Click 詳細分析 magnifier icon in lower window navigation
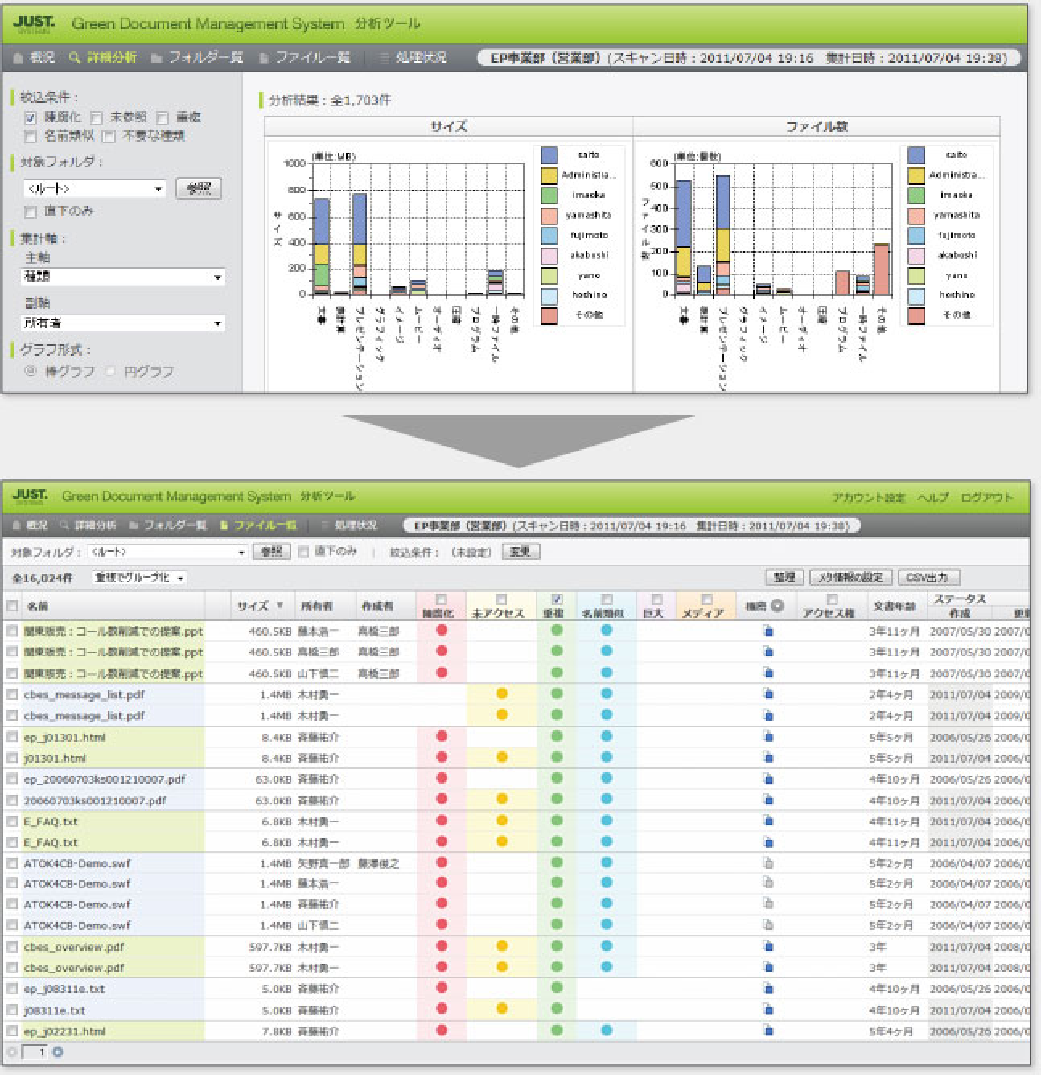The image size is (1041, 1075). 64,525
